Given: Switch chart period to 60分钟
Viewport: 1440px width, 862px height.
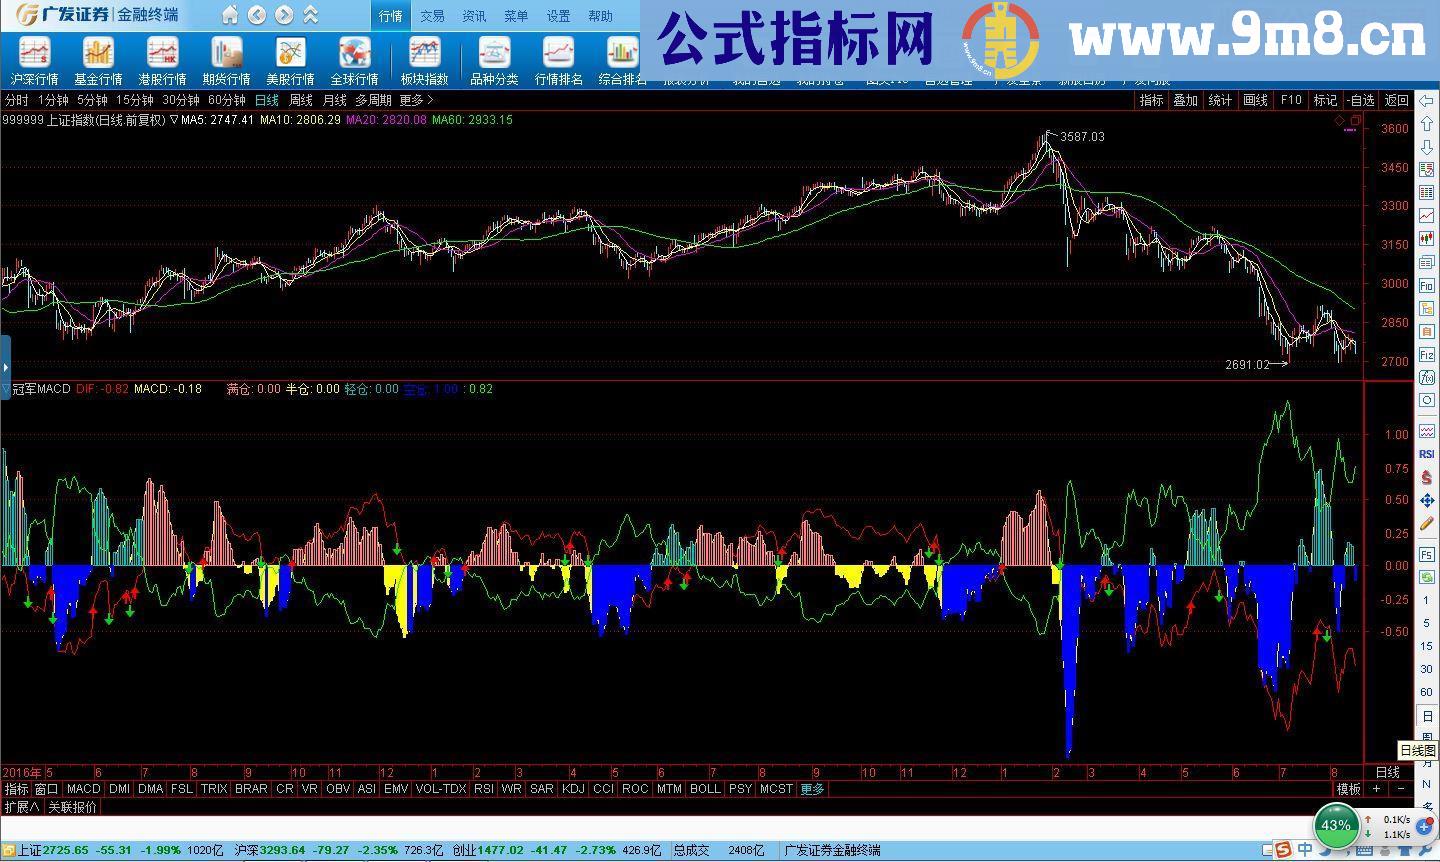Looking at the screenshot, I should (227, 100).
